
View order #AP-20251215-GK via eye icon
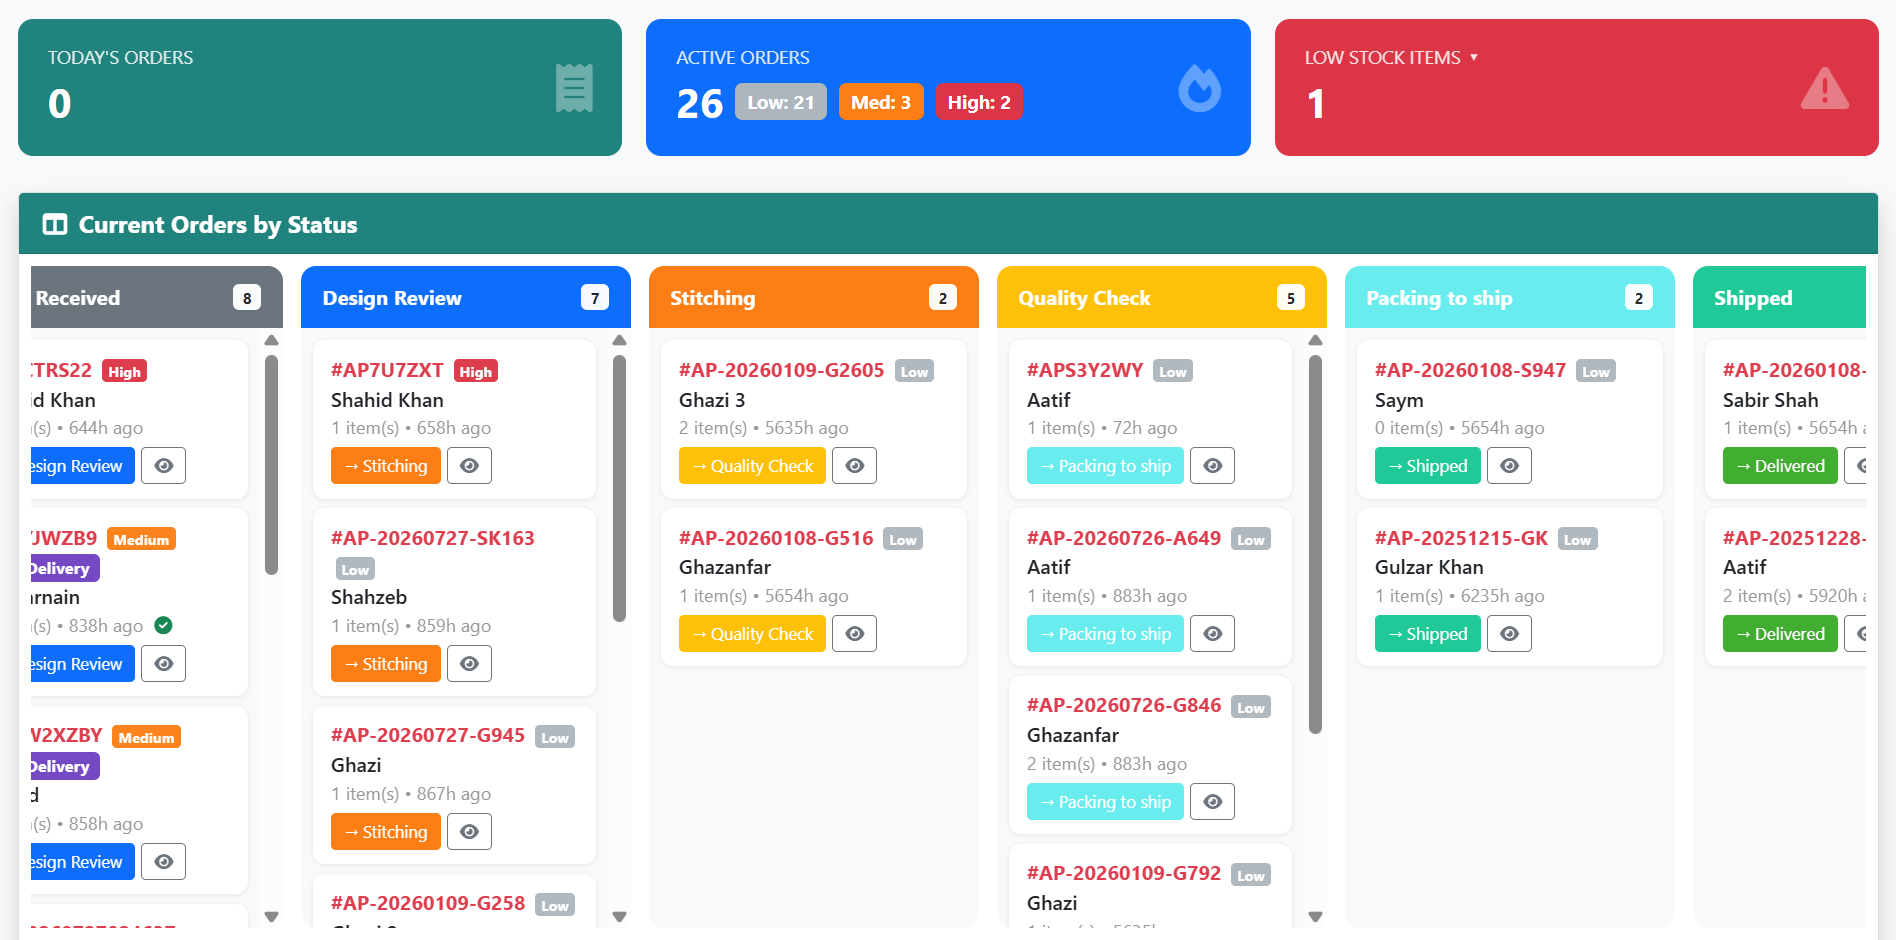[x=1509, y=634]
